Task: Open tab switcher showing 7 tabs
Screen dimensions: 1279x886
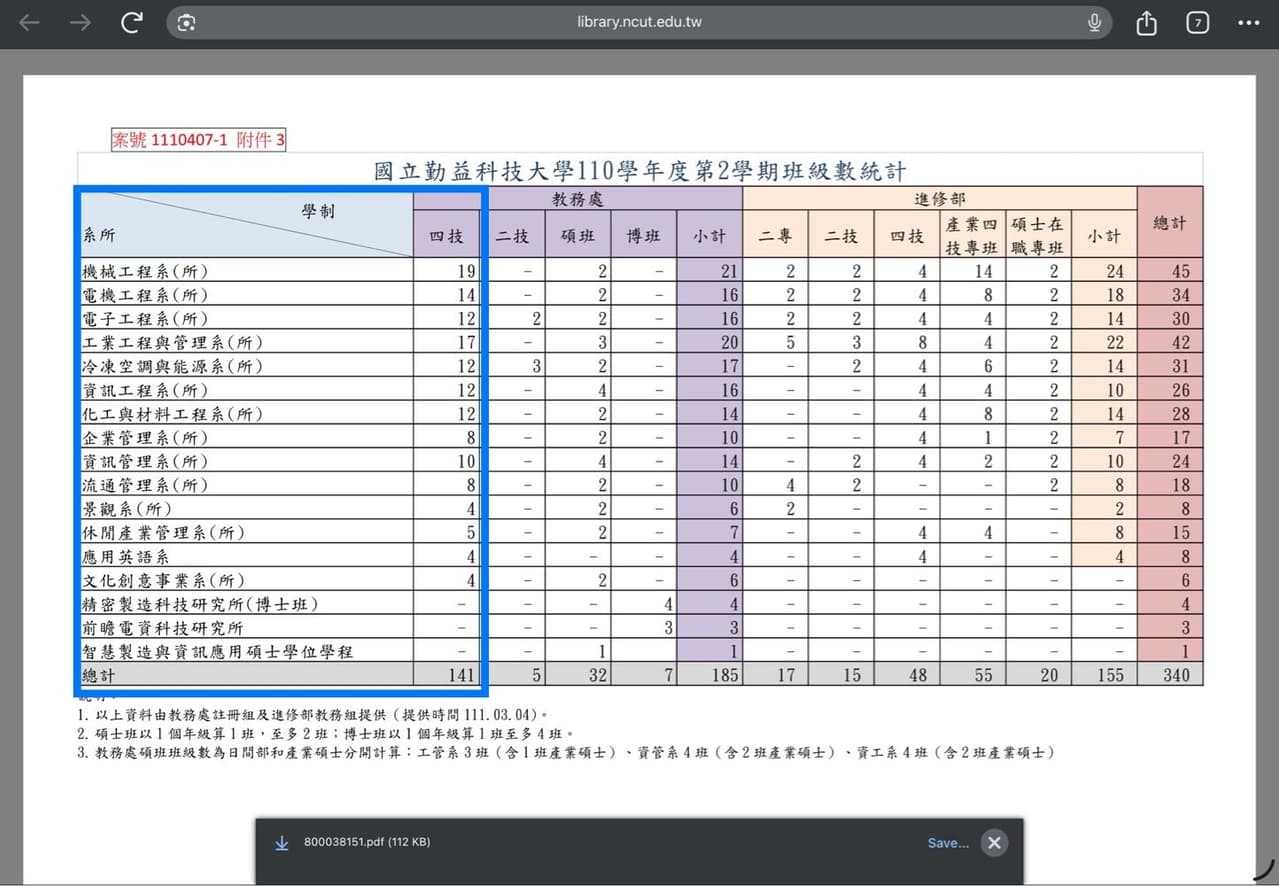Action: coord(1197,23)
